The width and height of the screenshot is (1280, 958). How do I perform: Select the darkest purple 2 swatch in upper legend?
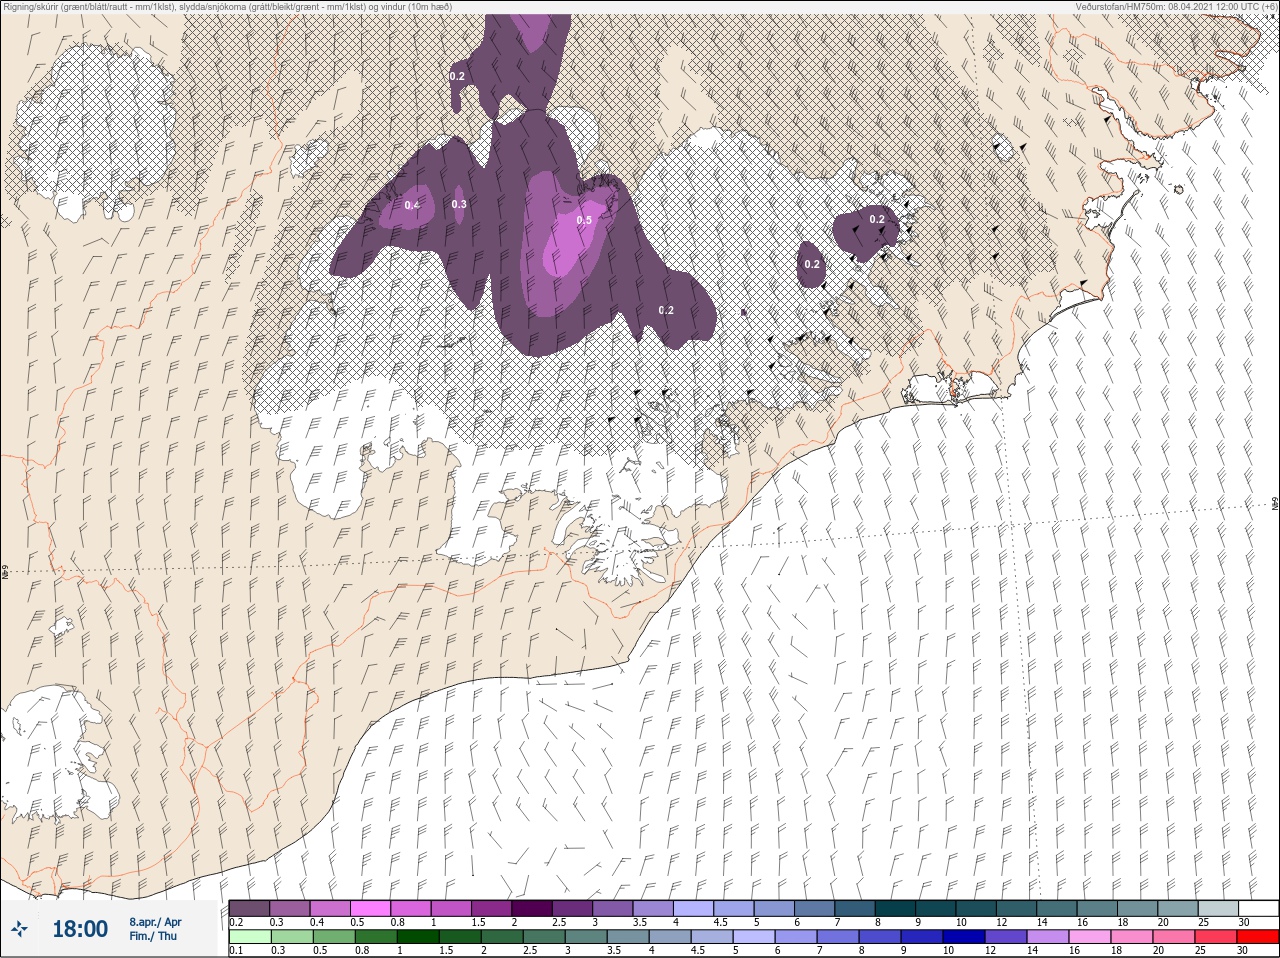coord(533,908)
